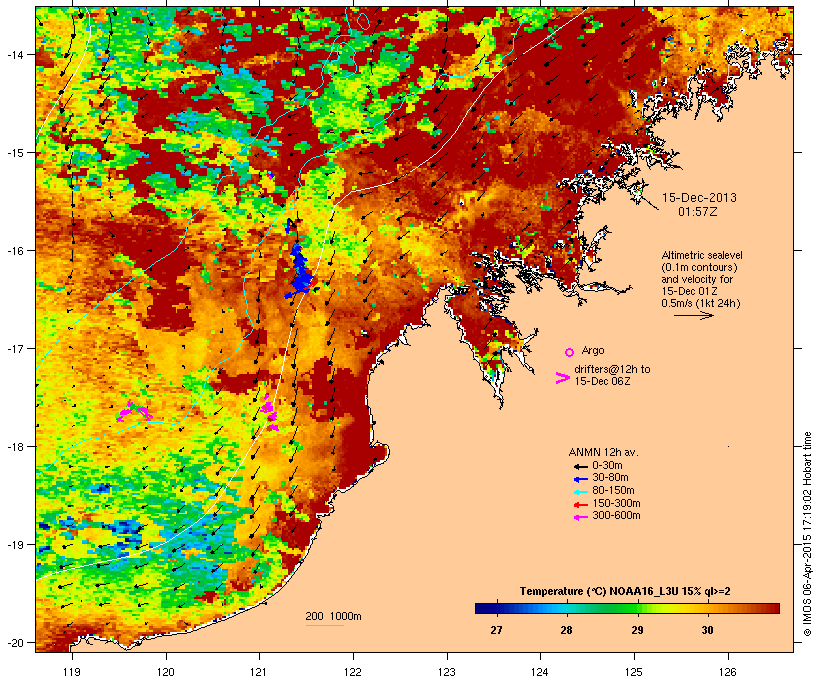
Task: Click the magenta drifters legend arrowhead
Action: tap(562, 378)
